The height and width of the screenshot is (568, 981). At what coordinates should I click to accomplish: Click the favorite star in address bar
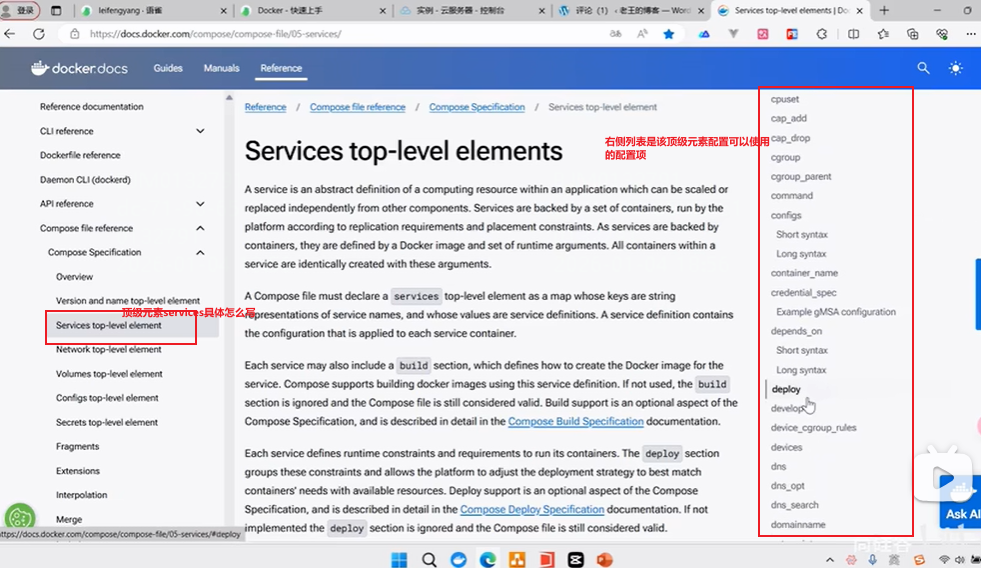pyautogui.click(x=669, y=34)
